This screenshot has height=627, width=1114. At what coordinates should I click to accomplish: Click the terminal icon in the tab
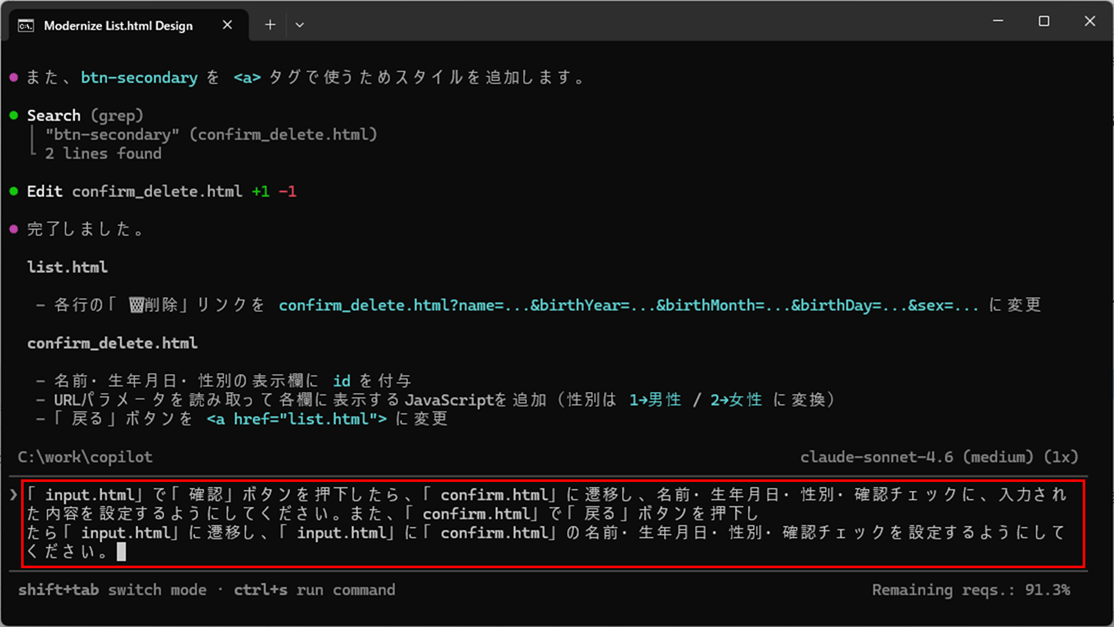pyautogui.click(x=26, y=25)
